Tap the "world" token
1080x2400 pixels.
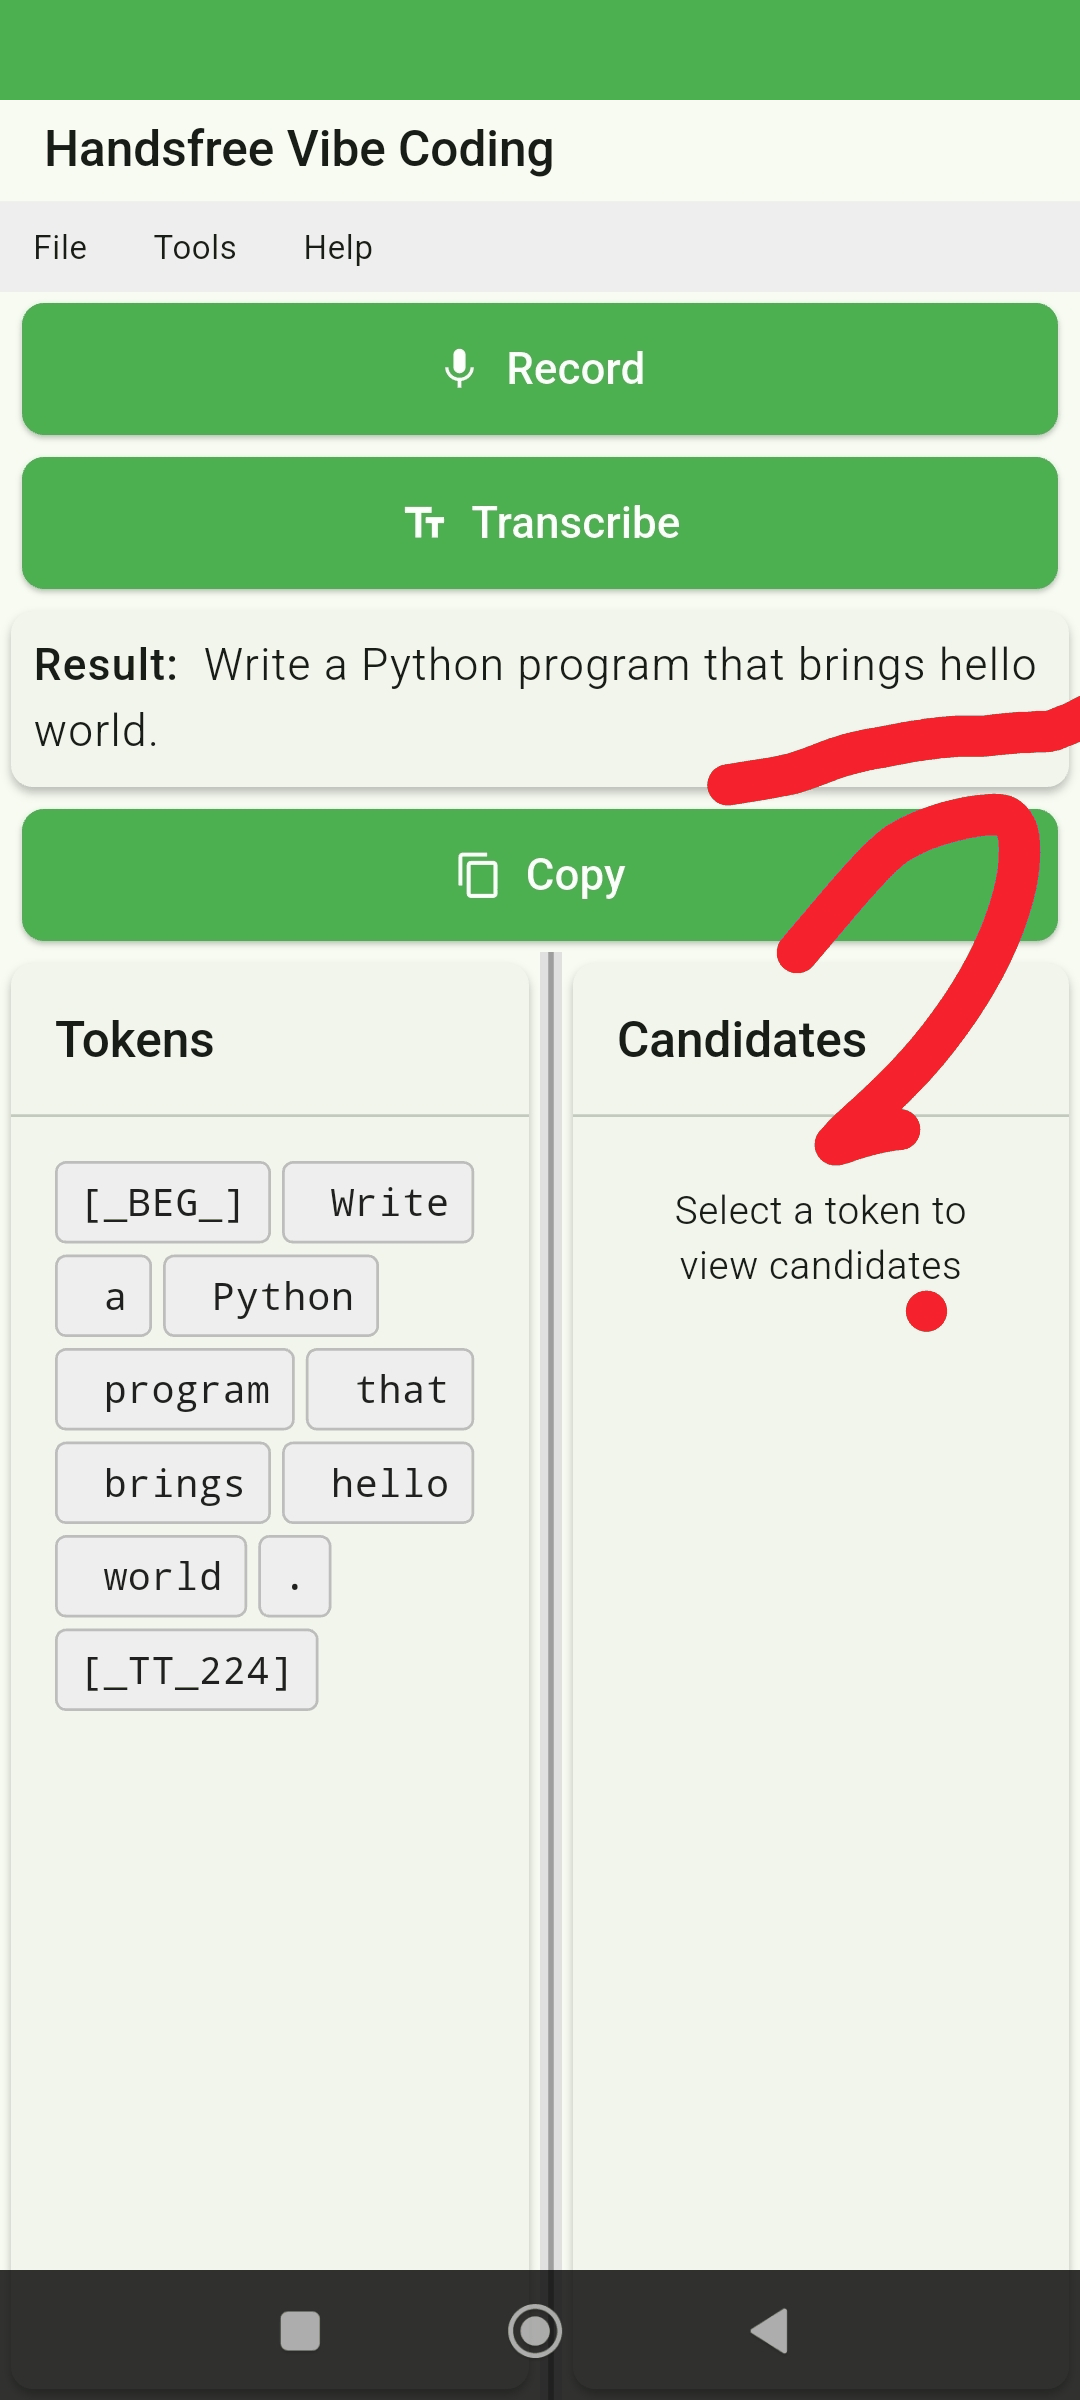151,1576
